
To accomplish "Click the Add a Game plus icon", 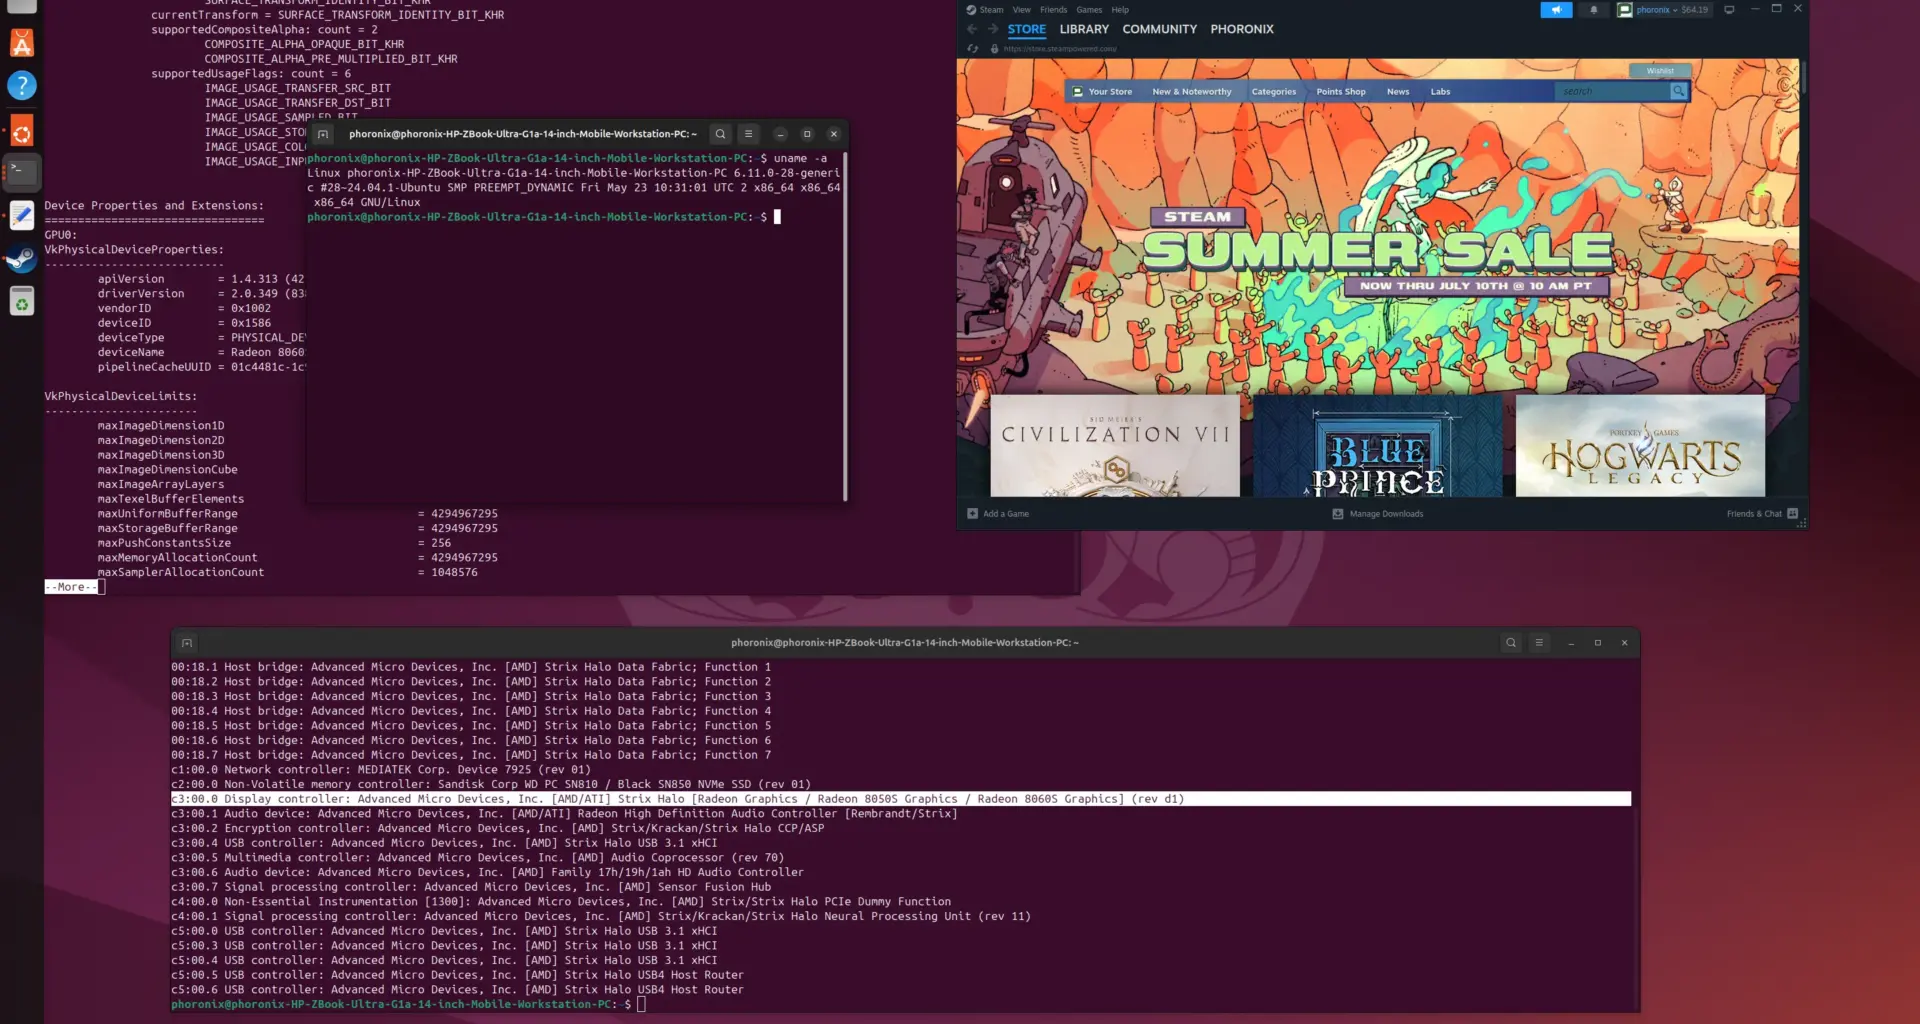I will coord(972,514).
